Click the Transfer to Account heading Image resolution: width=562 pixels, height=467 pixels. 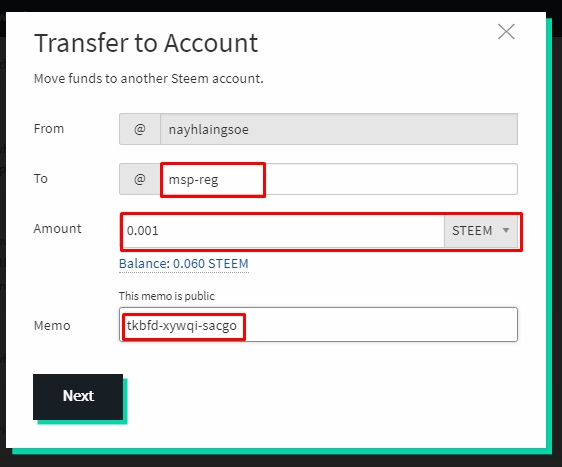[146, 43]
